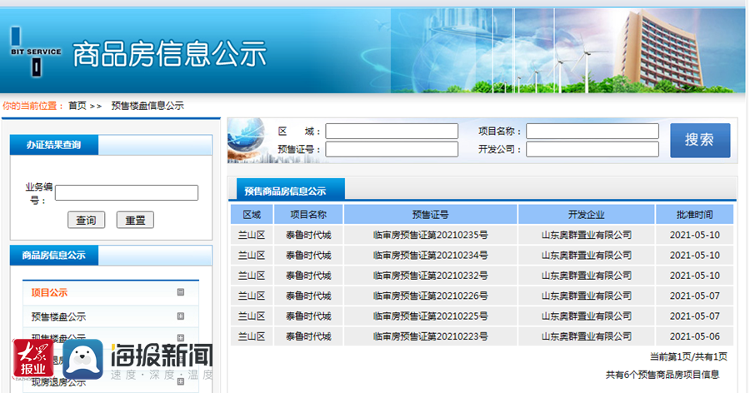Click the 当前第1页/共有1页 pagination text

click(x=688, y=357)
